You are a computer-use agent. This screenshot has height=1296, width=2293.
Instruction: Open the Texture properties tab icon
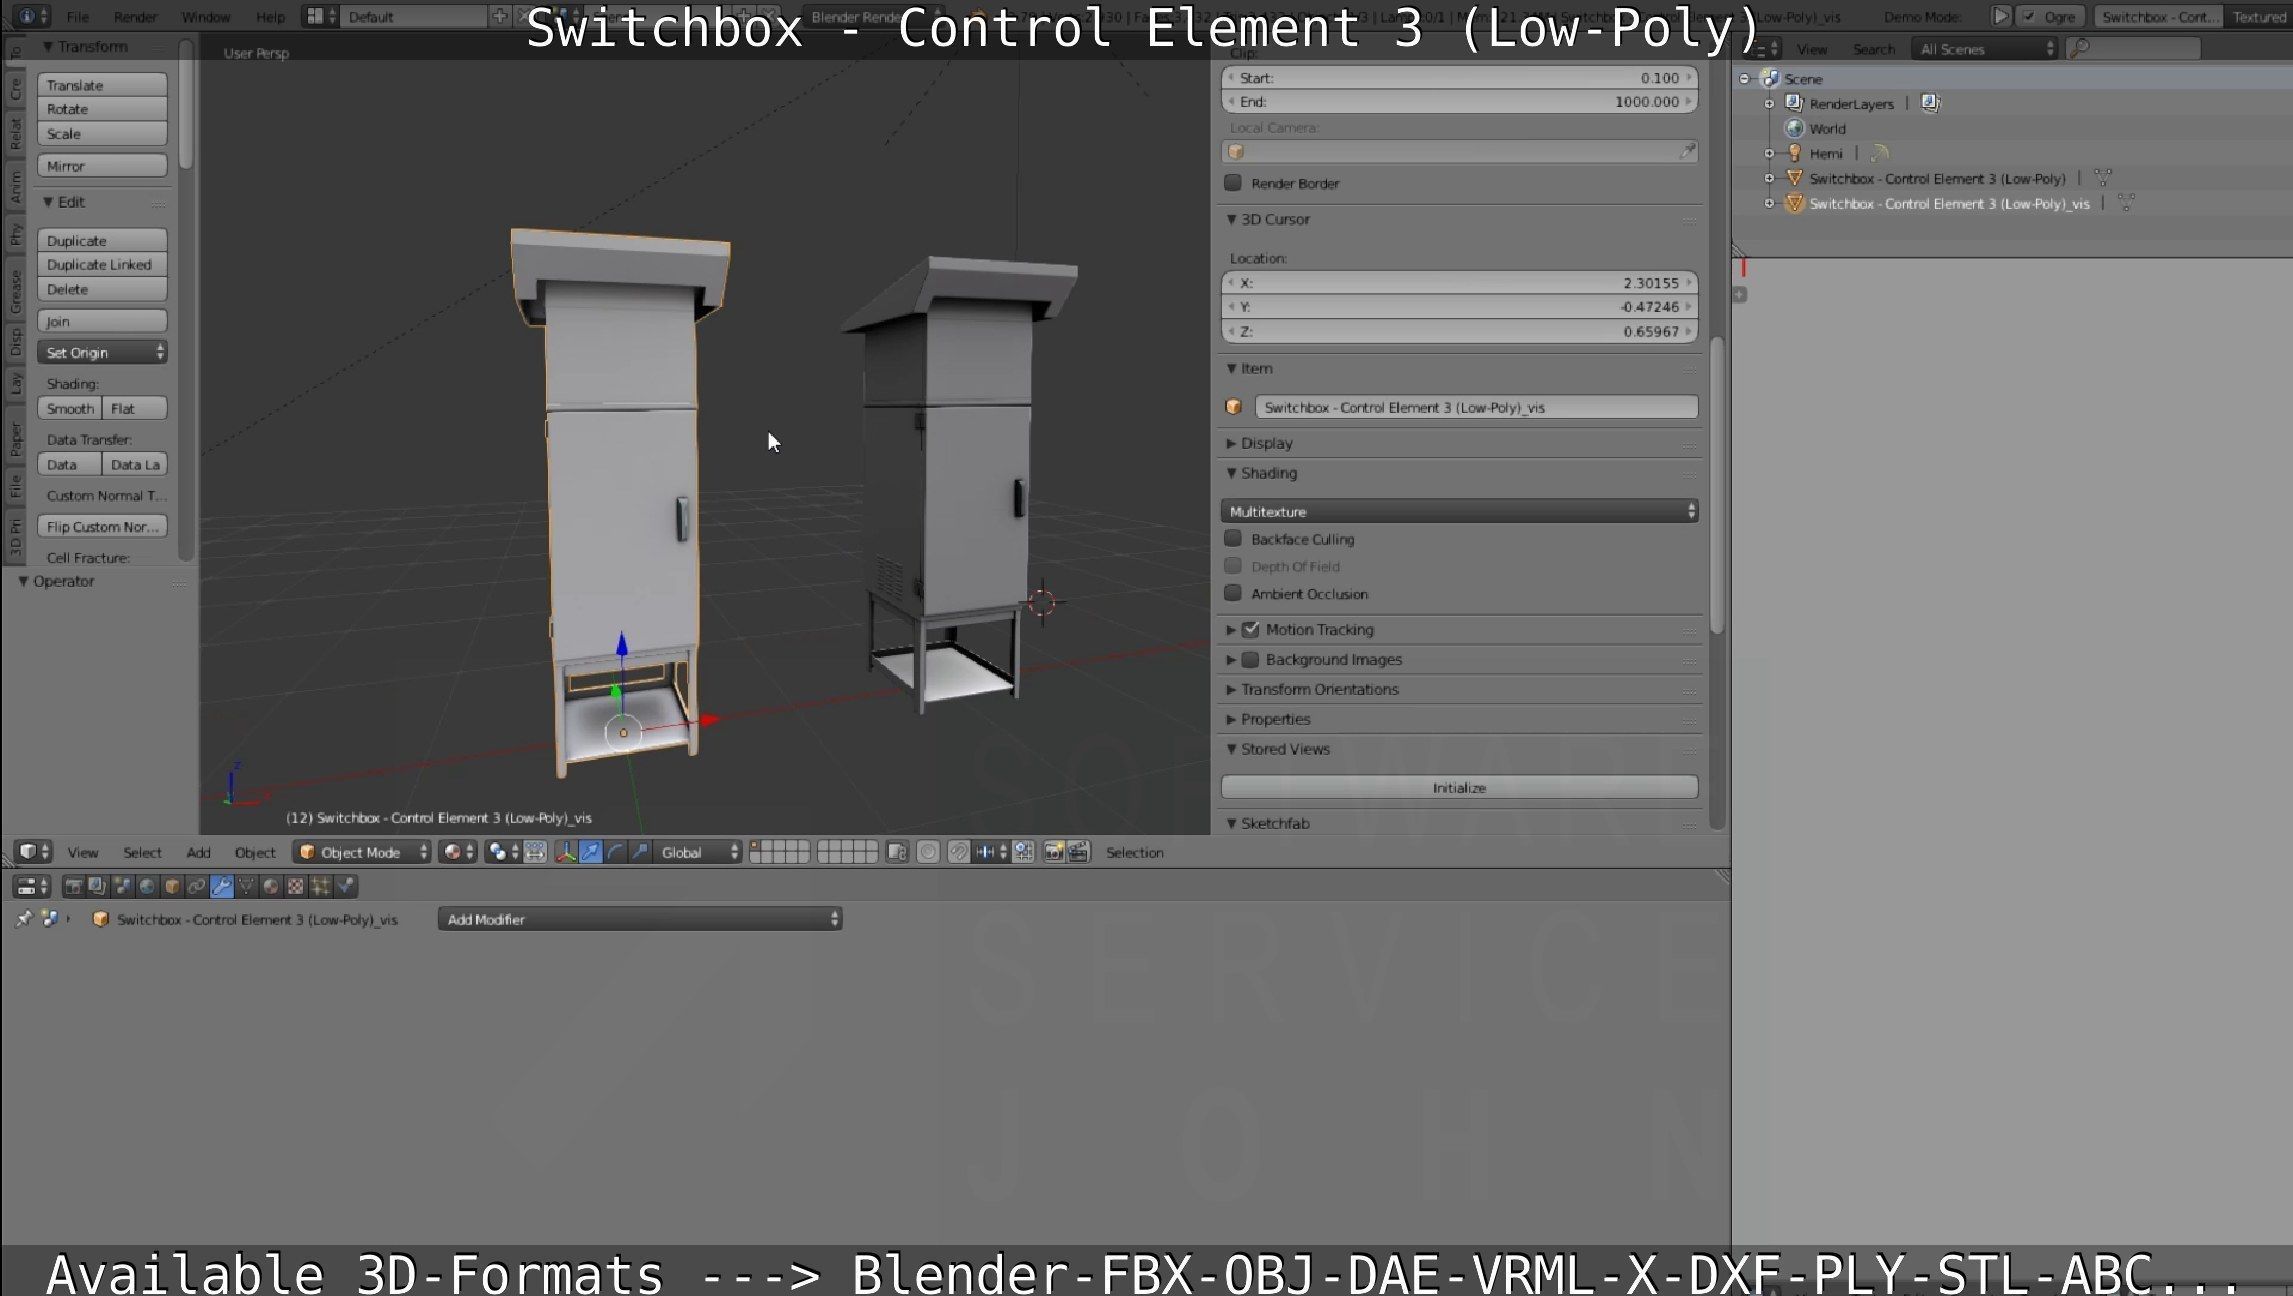pyautogui.click(x=296, y=886)
